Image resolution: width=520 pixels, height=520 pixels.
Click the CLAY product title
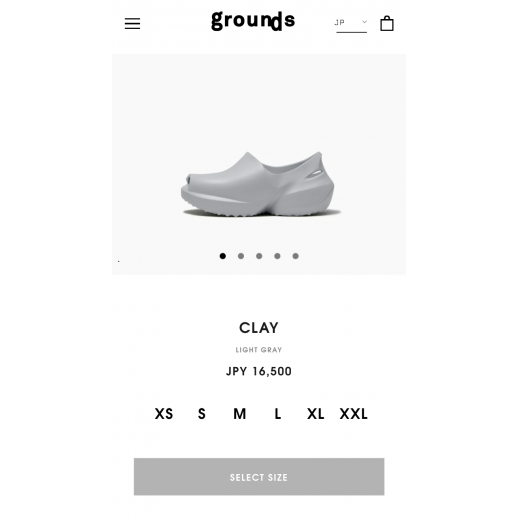coord(259,328)
